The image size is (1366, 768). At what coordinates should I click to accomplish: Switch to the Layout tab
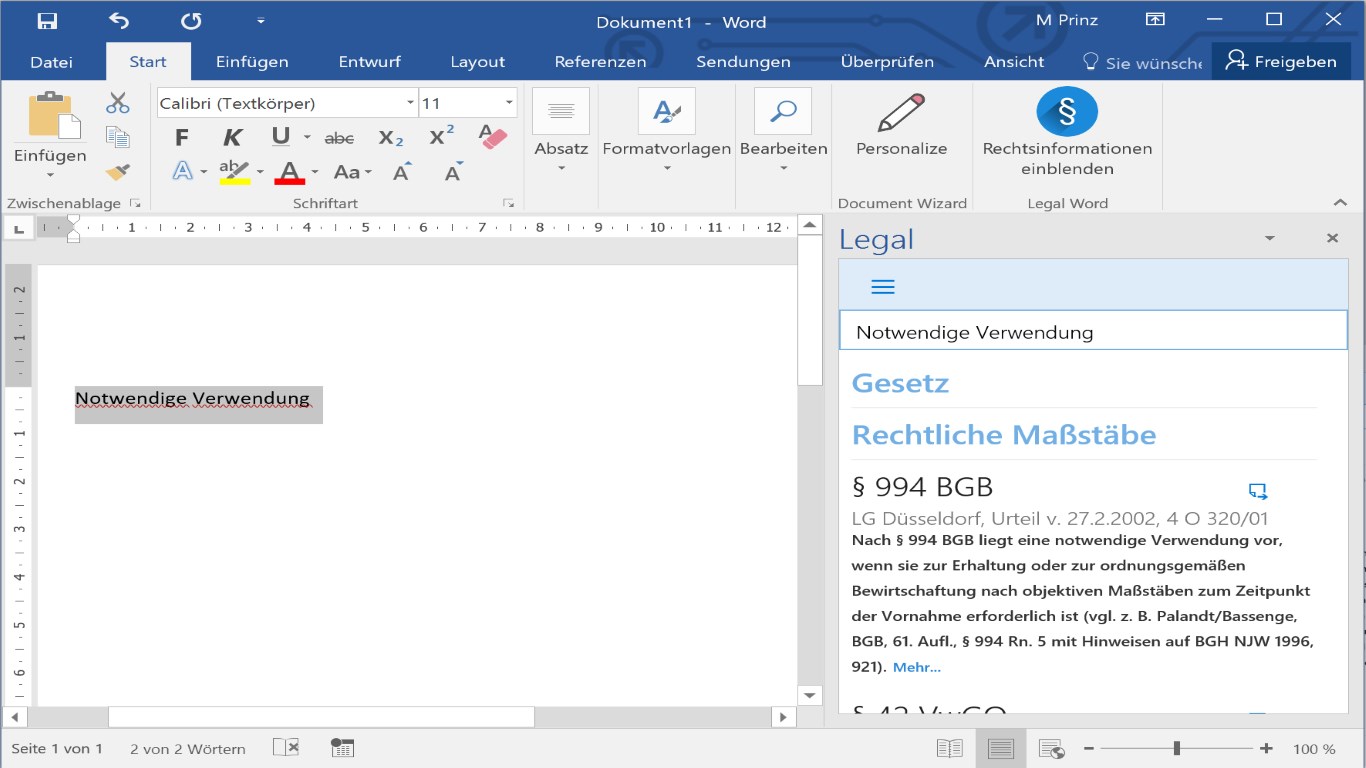(478, 62)
